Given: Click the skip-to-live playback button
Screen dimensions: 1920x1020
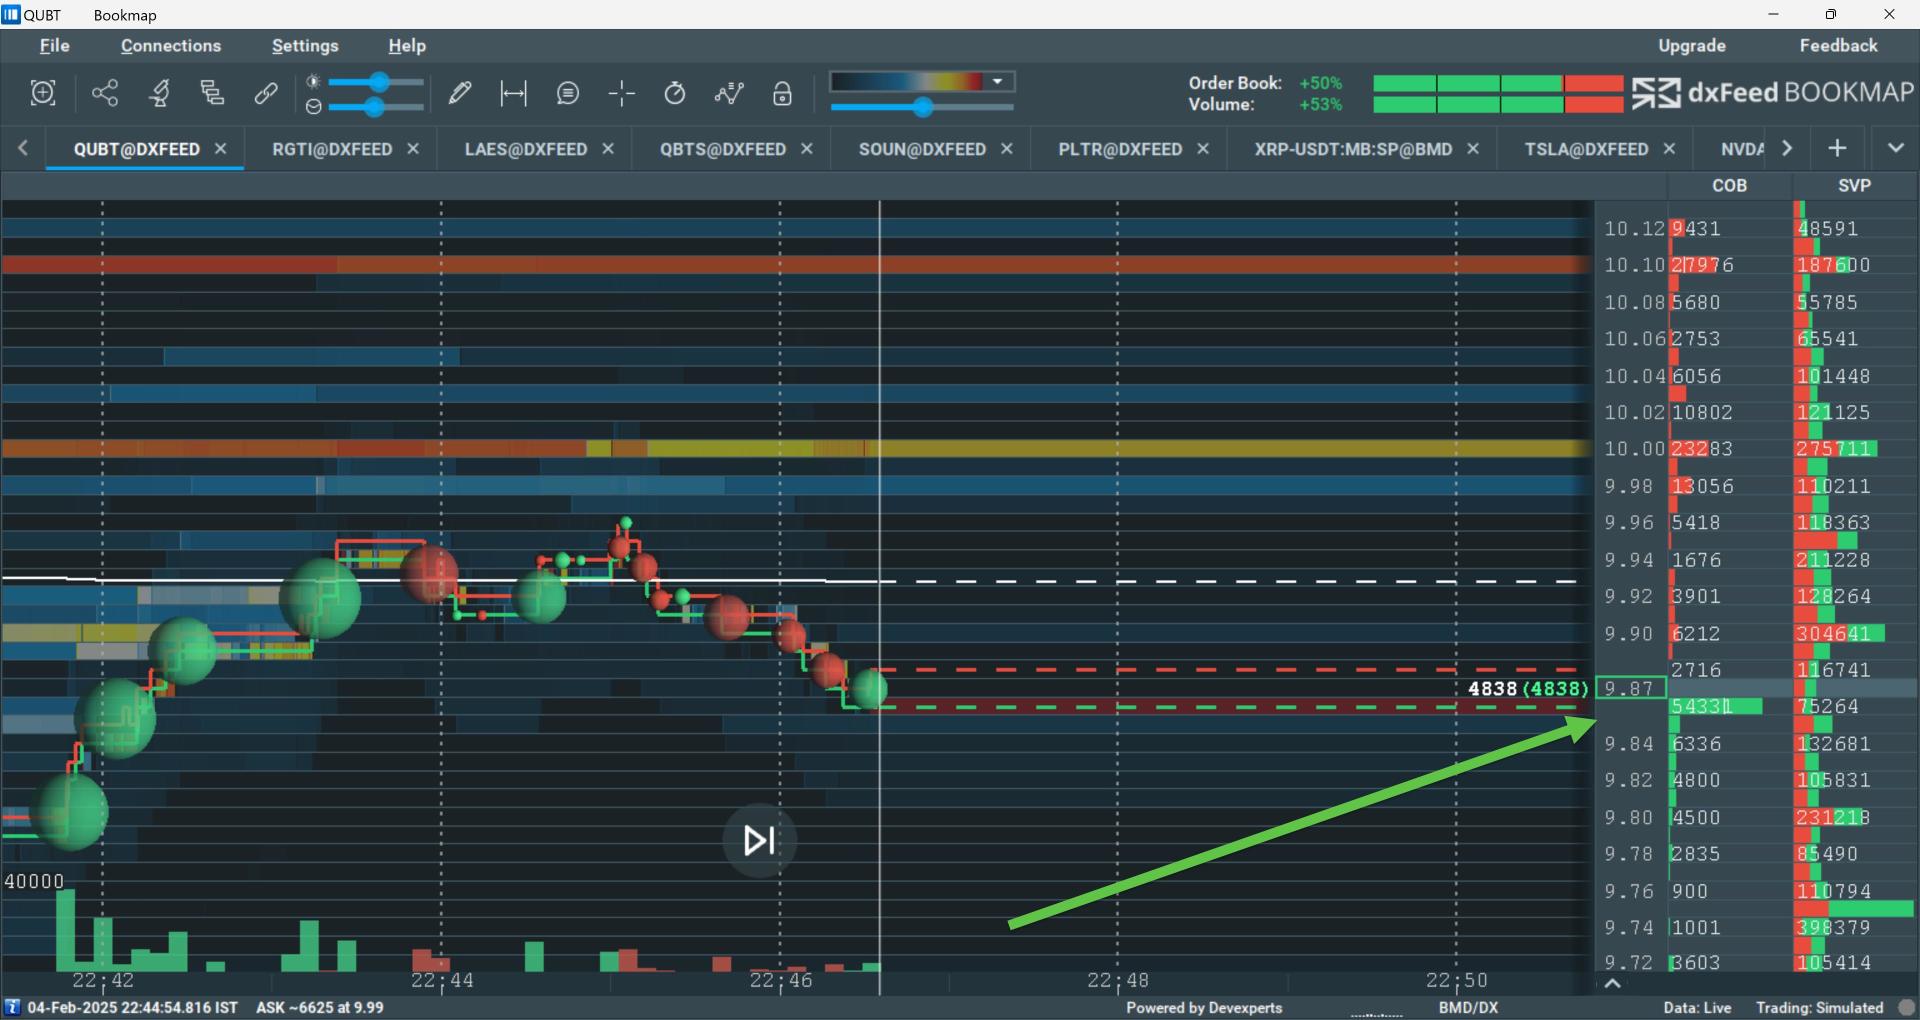Looking at the screenshot, I should 759,840.
